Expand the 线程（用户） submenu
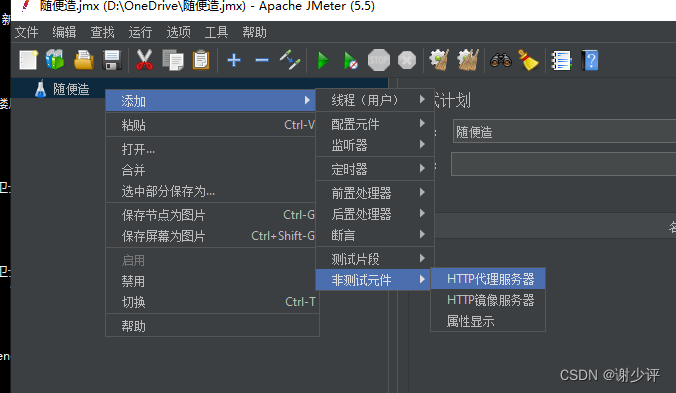676x393 pixels. tap(375, 100)
